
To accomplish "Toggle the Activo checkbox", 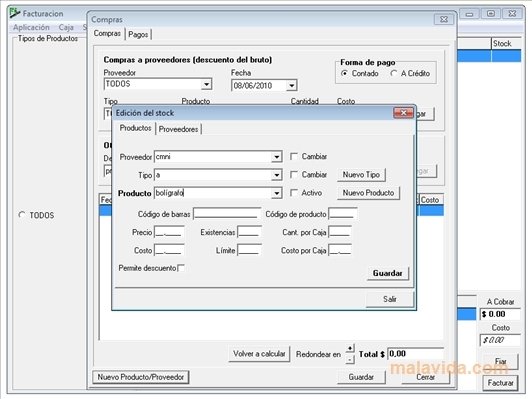I will (x=294, y=193).
